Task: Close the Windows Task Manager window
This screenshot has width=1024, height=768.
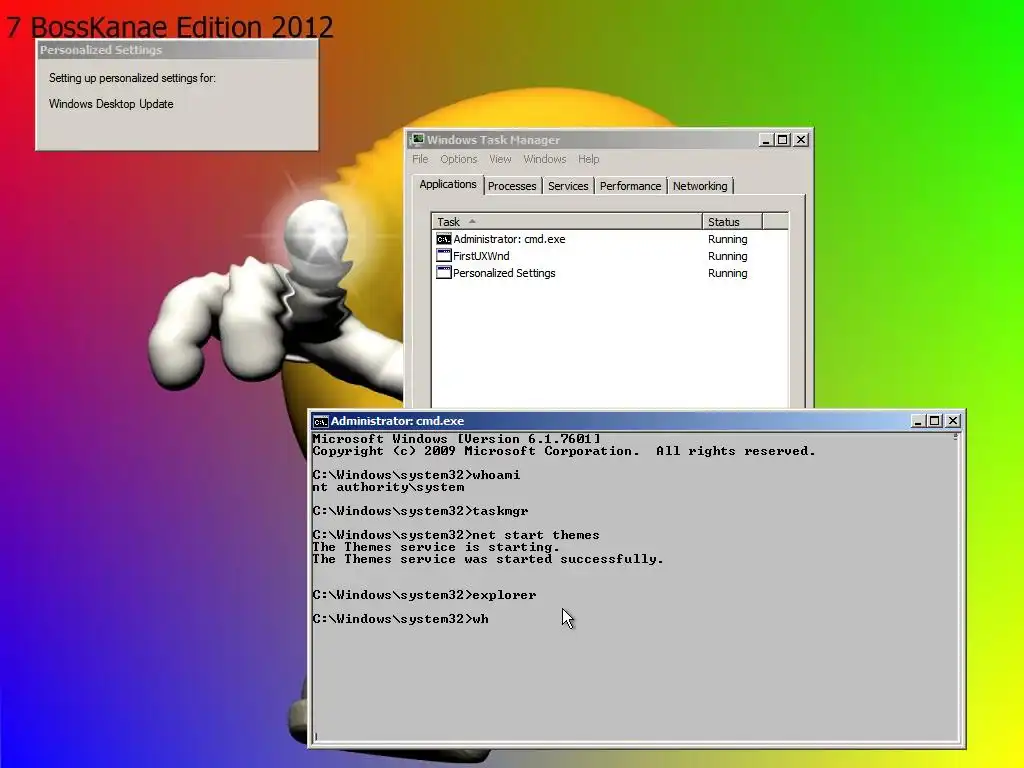Action: pos(801,140)
